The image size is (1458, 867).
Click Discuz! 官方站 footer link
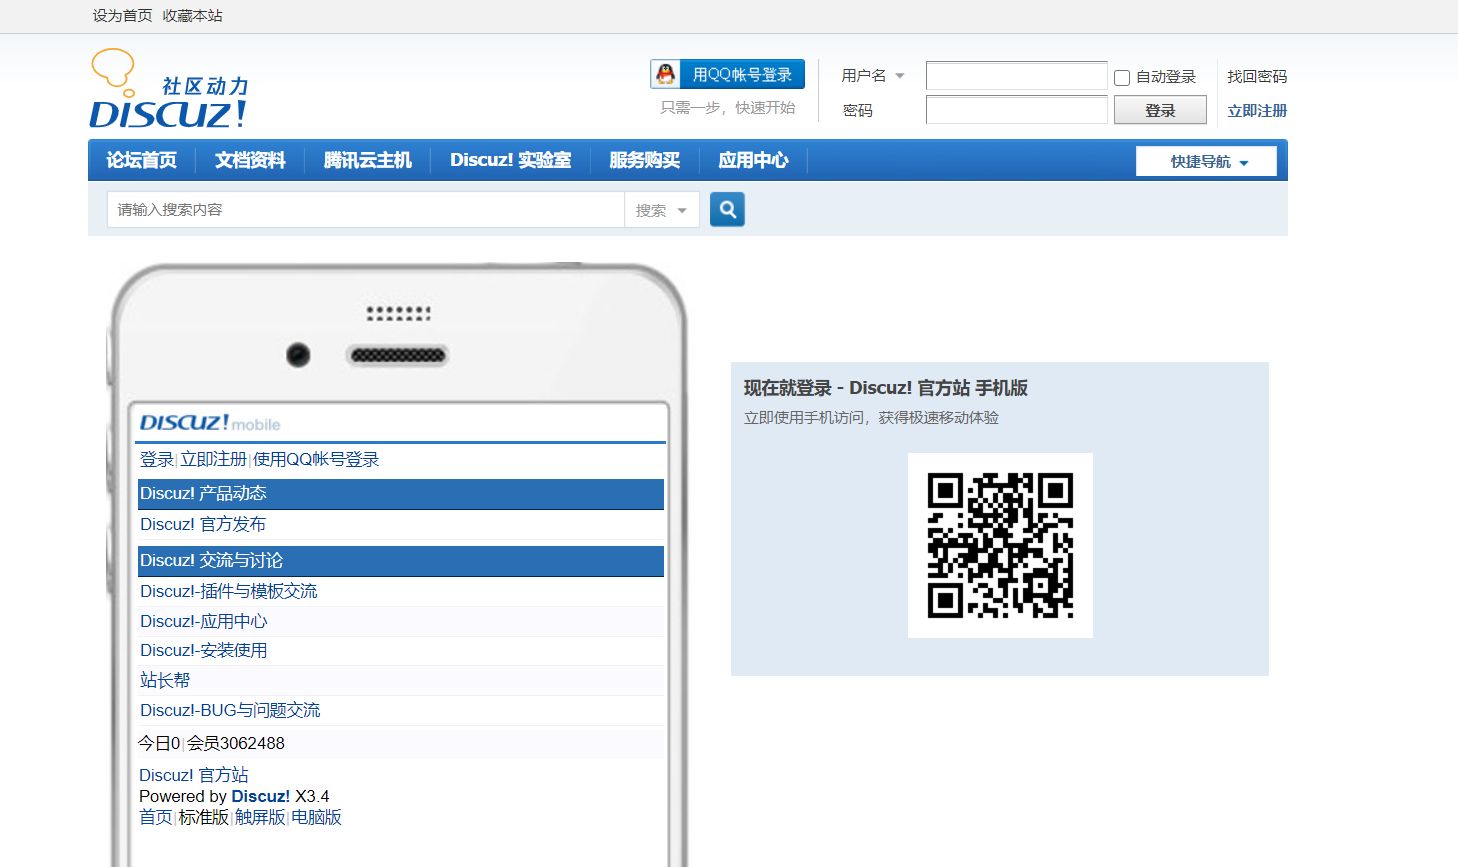pyautogui.click(x=194, y=775)
